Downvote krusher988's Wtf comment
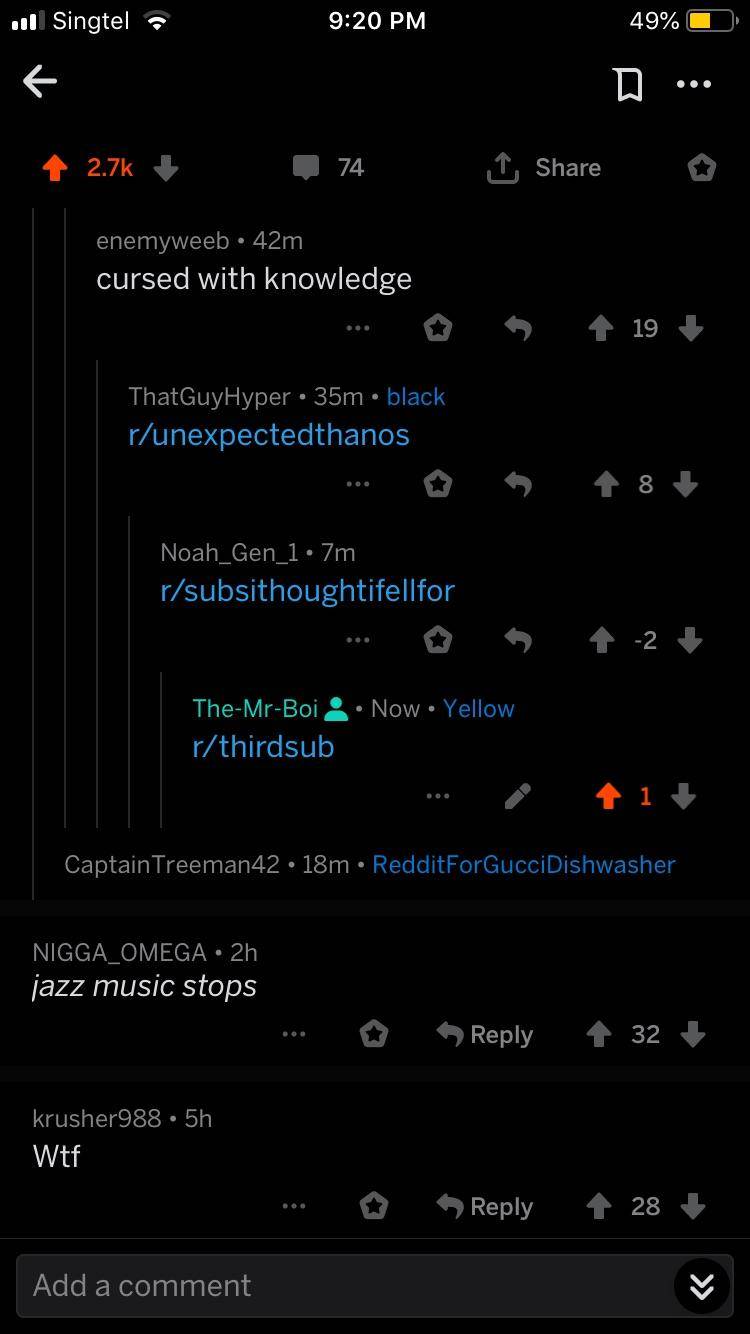This screenshot has width=750, height=1334. click(x=691, y=1206)
